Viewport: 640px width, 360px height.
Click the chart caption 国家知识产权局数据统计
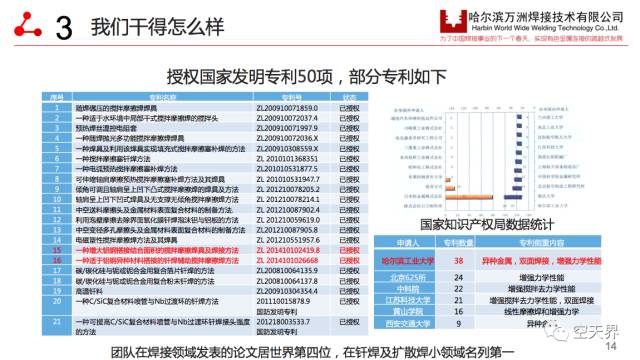tap(487, 224)
